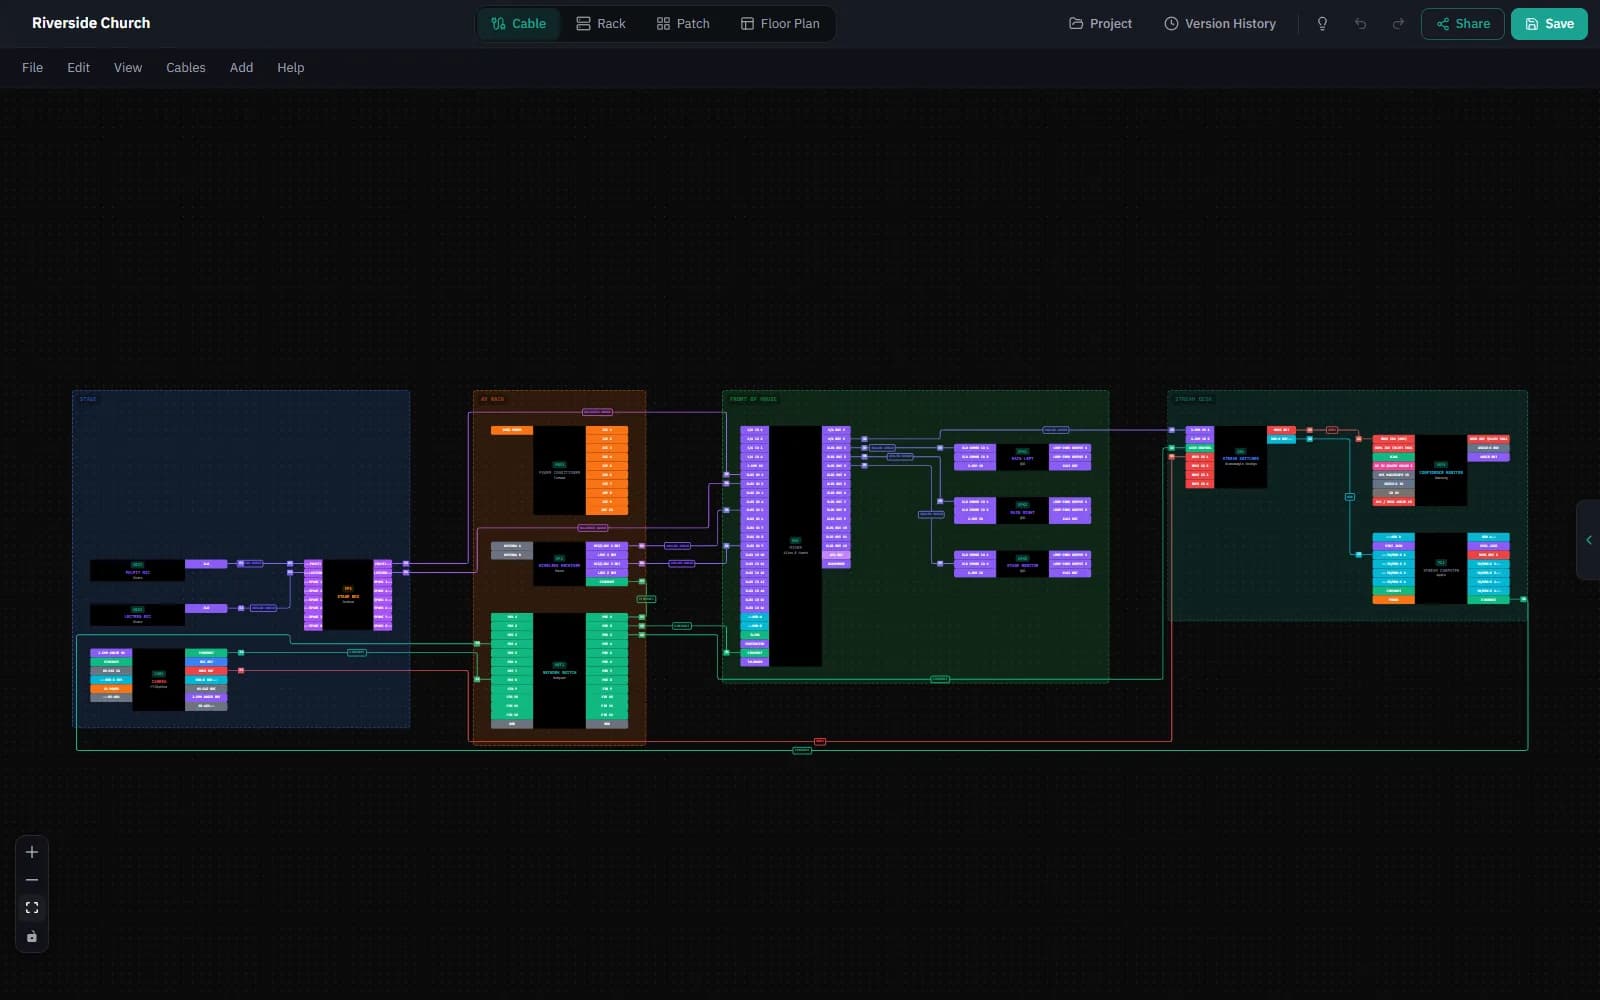Open Version History
This screenshot has width=1600, height=1000.
pyautogui.click(x=1220, y=23)
